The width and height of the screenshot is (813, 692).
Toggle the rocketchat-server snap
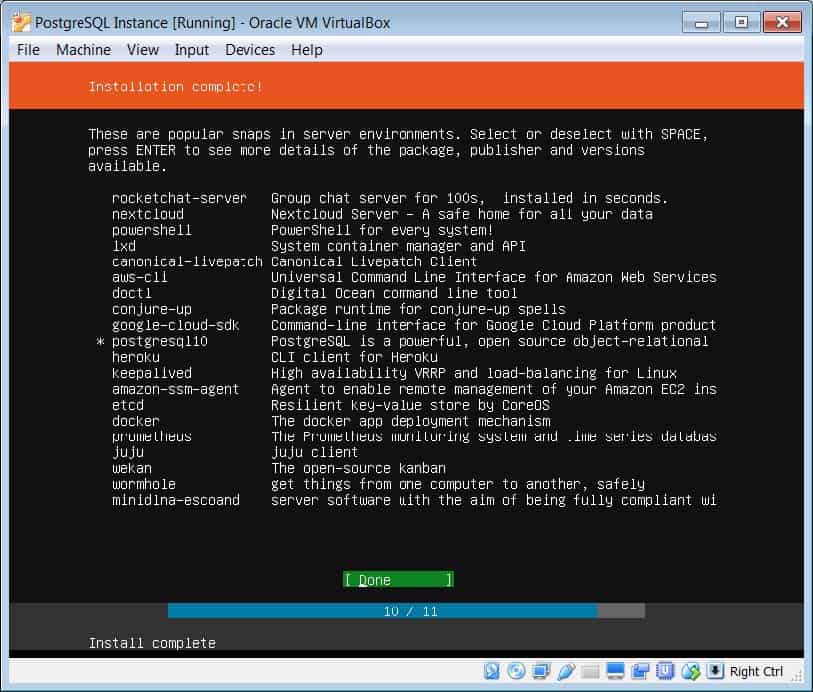179,198
